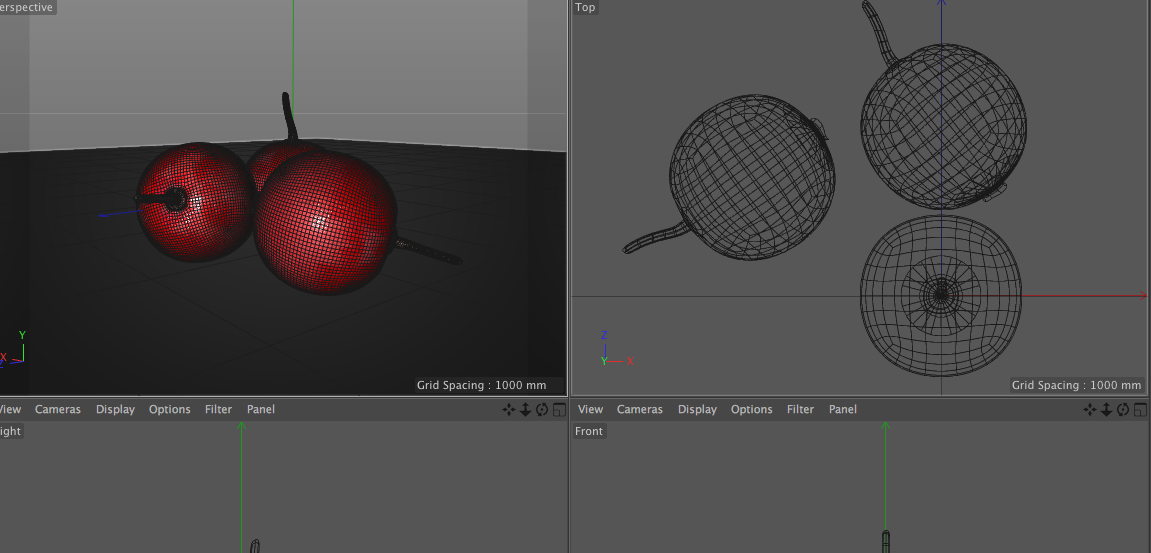Open Filter menu of the Front viewport
Viewport: 1151px width, 553px height.
click(800, 409)
